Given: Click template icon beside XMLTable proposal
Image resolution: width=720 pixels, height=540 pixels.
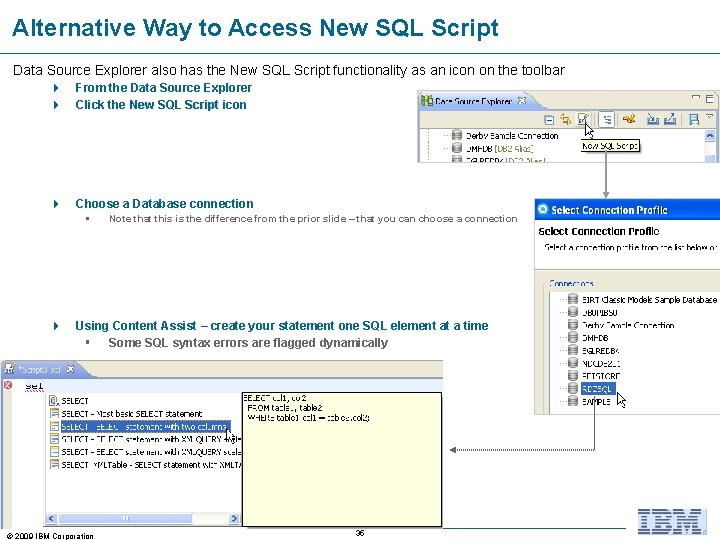Looking at the screenshot, I should coord(54,465).
